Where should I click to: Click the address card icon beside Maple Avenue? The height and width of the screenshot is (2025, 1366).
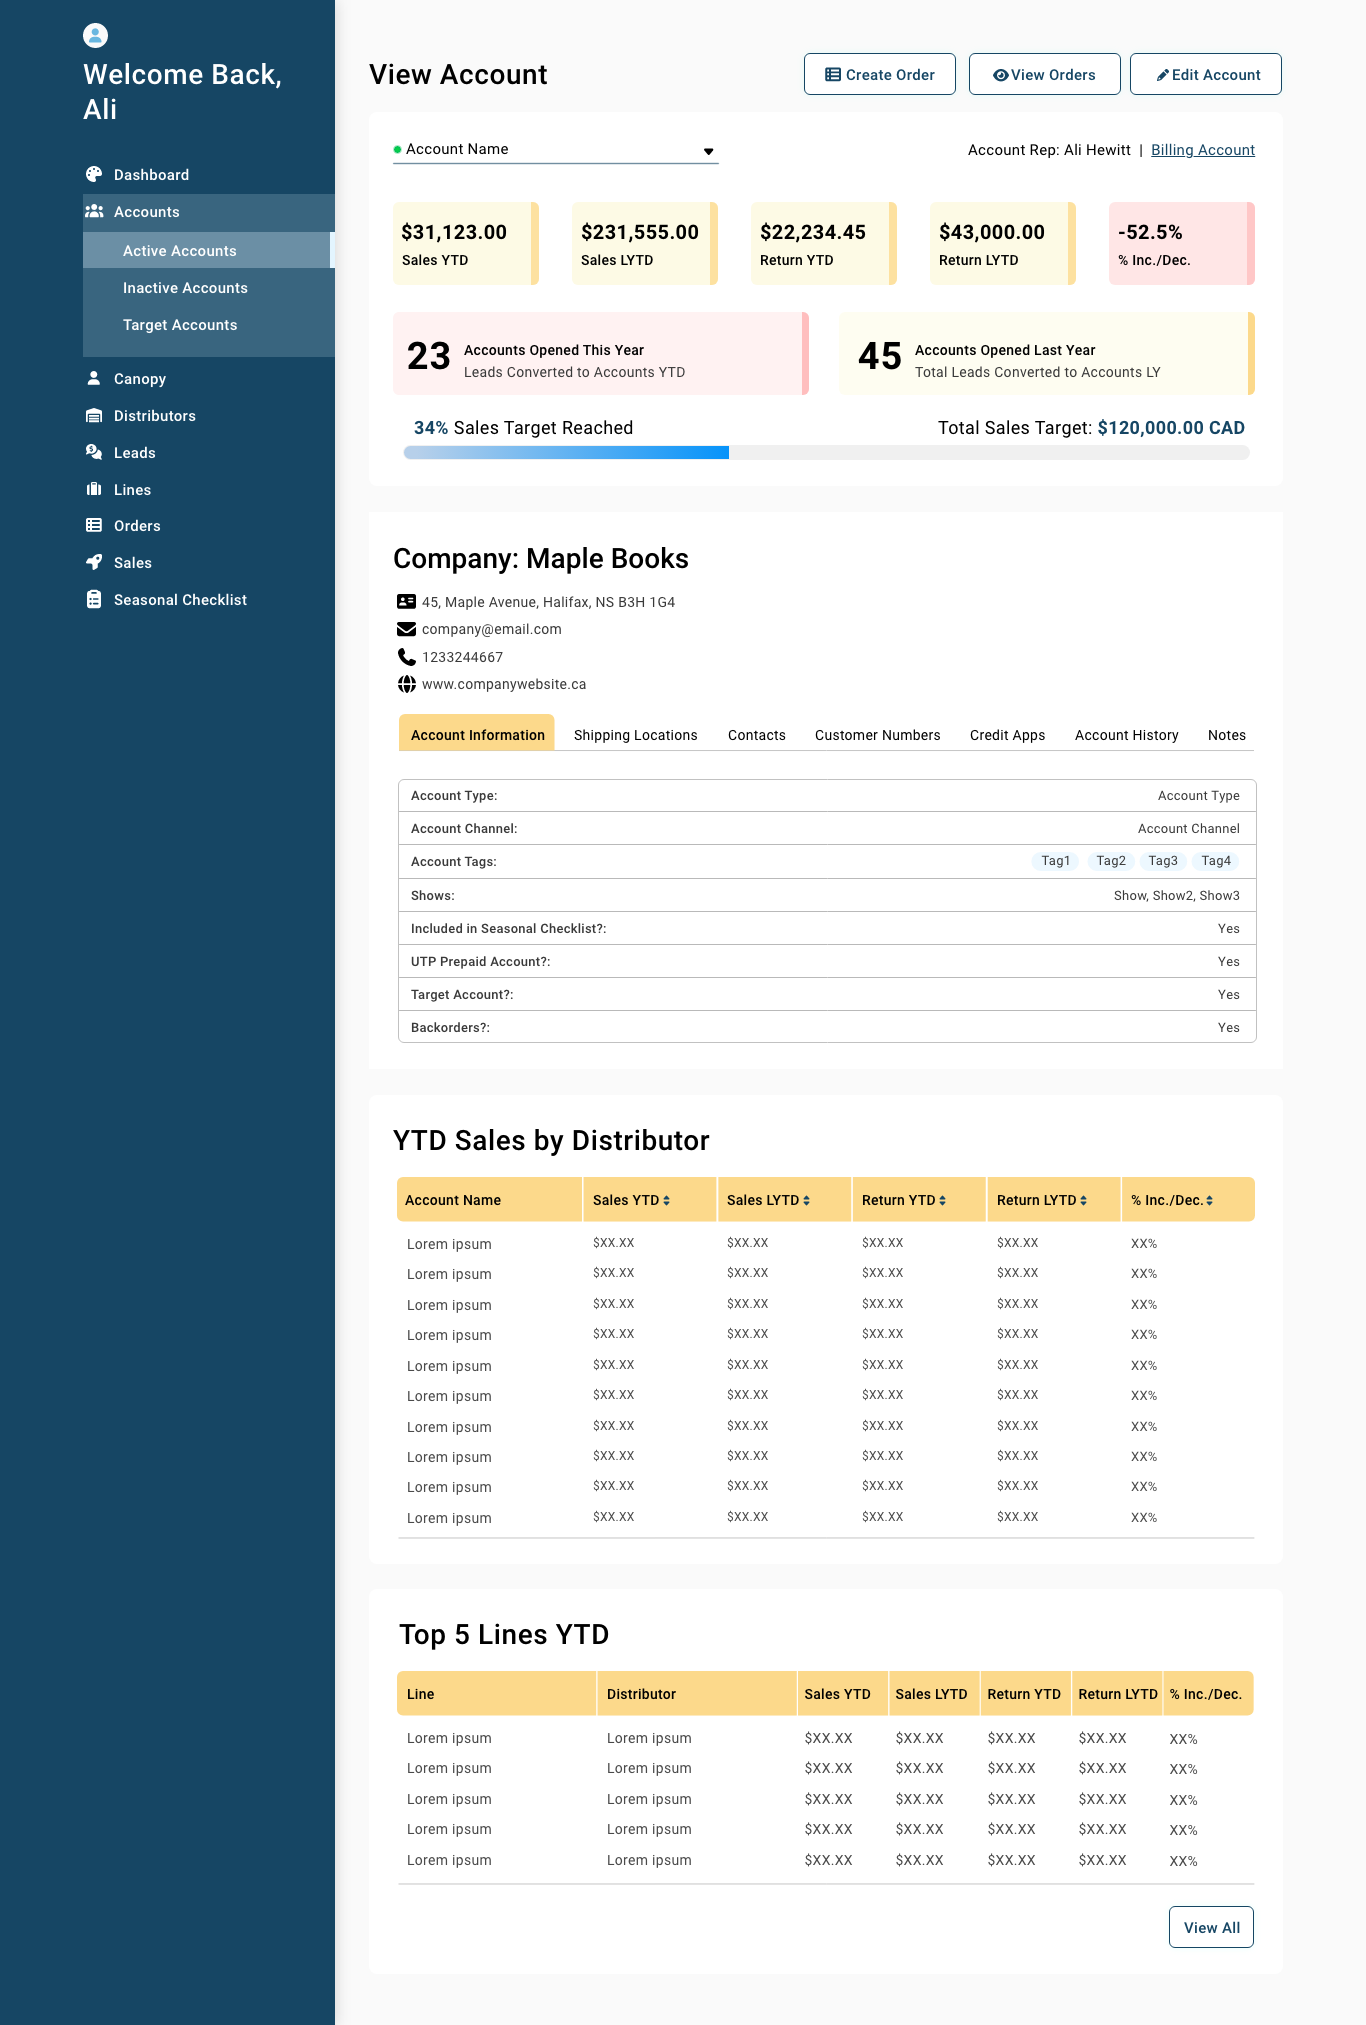pos(406,601)
